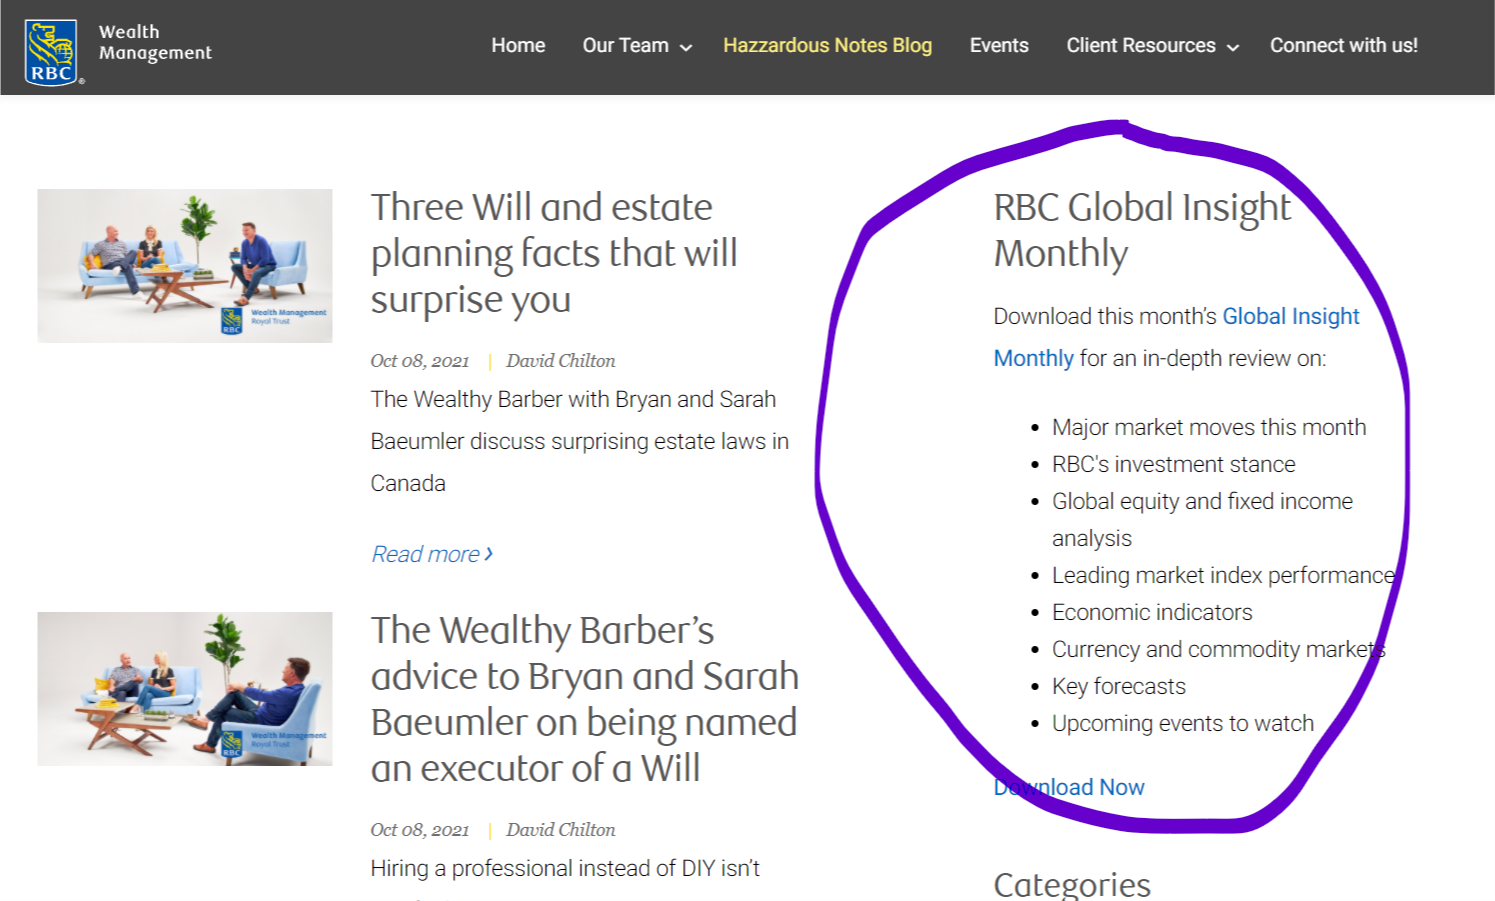Follow the Read more link
1495x901 pixels.
[425, 554]
